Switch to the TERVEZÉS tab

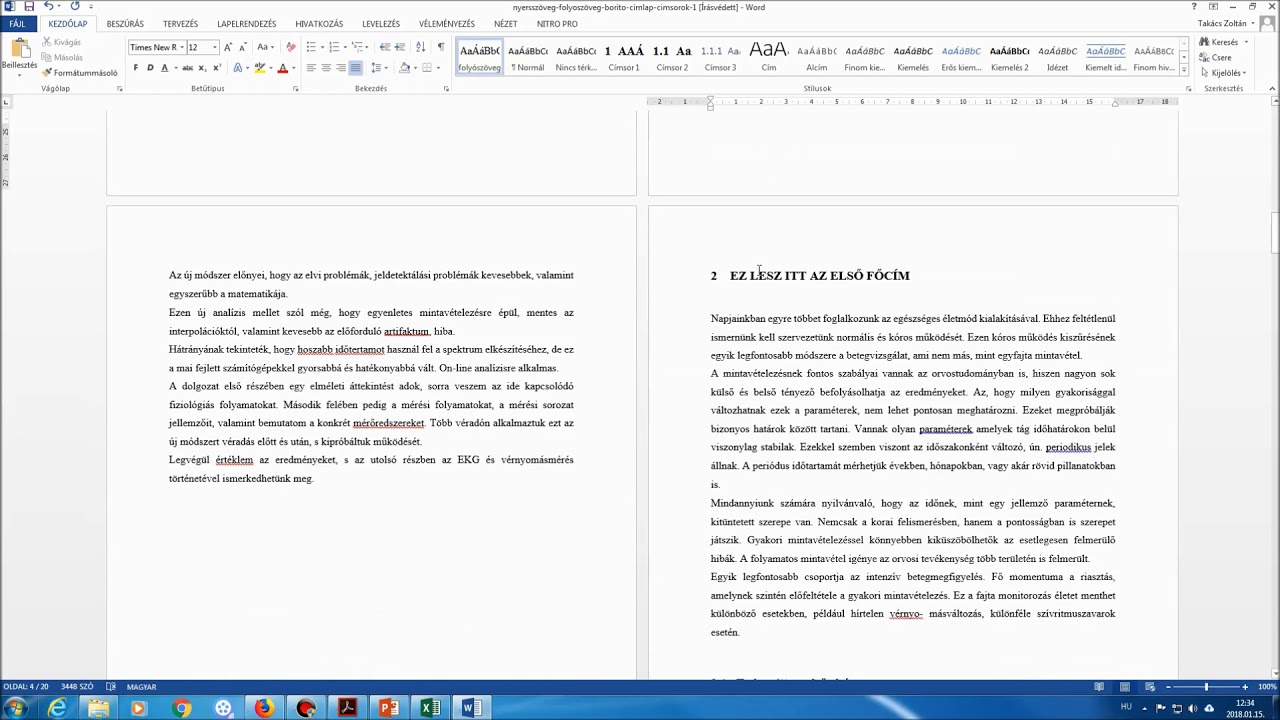click(x=180, y=24)
